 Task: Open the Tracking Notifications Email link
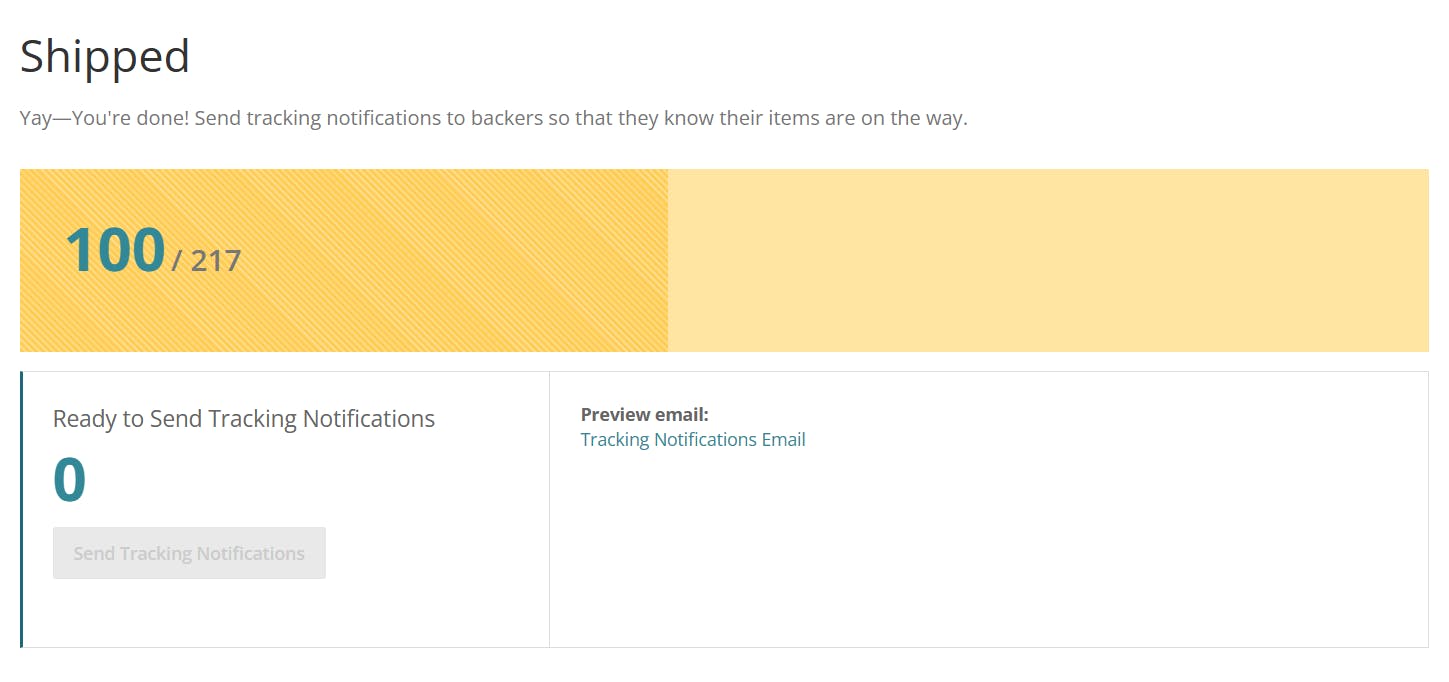[692, 440]
